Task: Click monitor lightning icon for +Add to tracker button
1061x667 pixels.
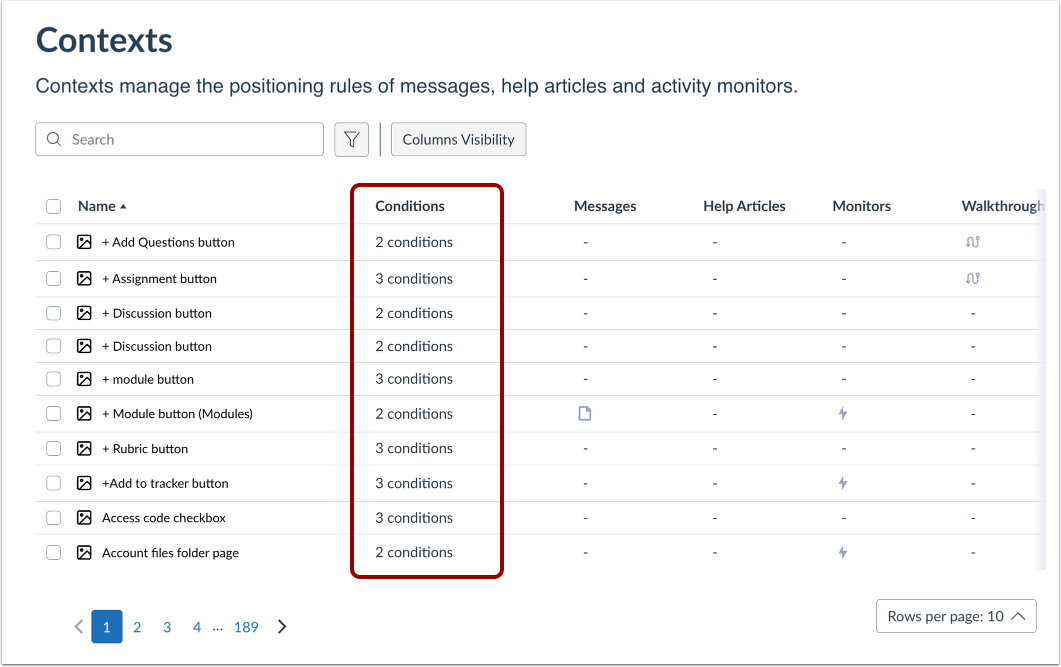Action: point(843,483)
